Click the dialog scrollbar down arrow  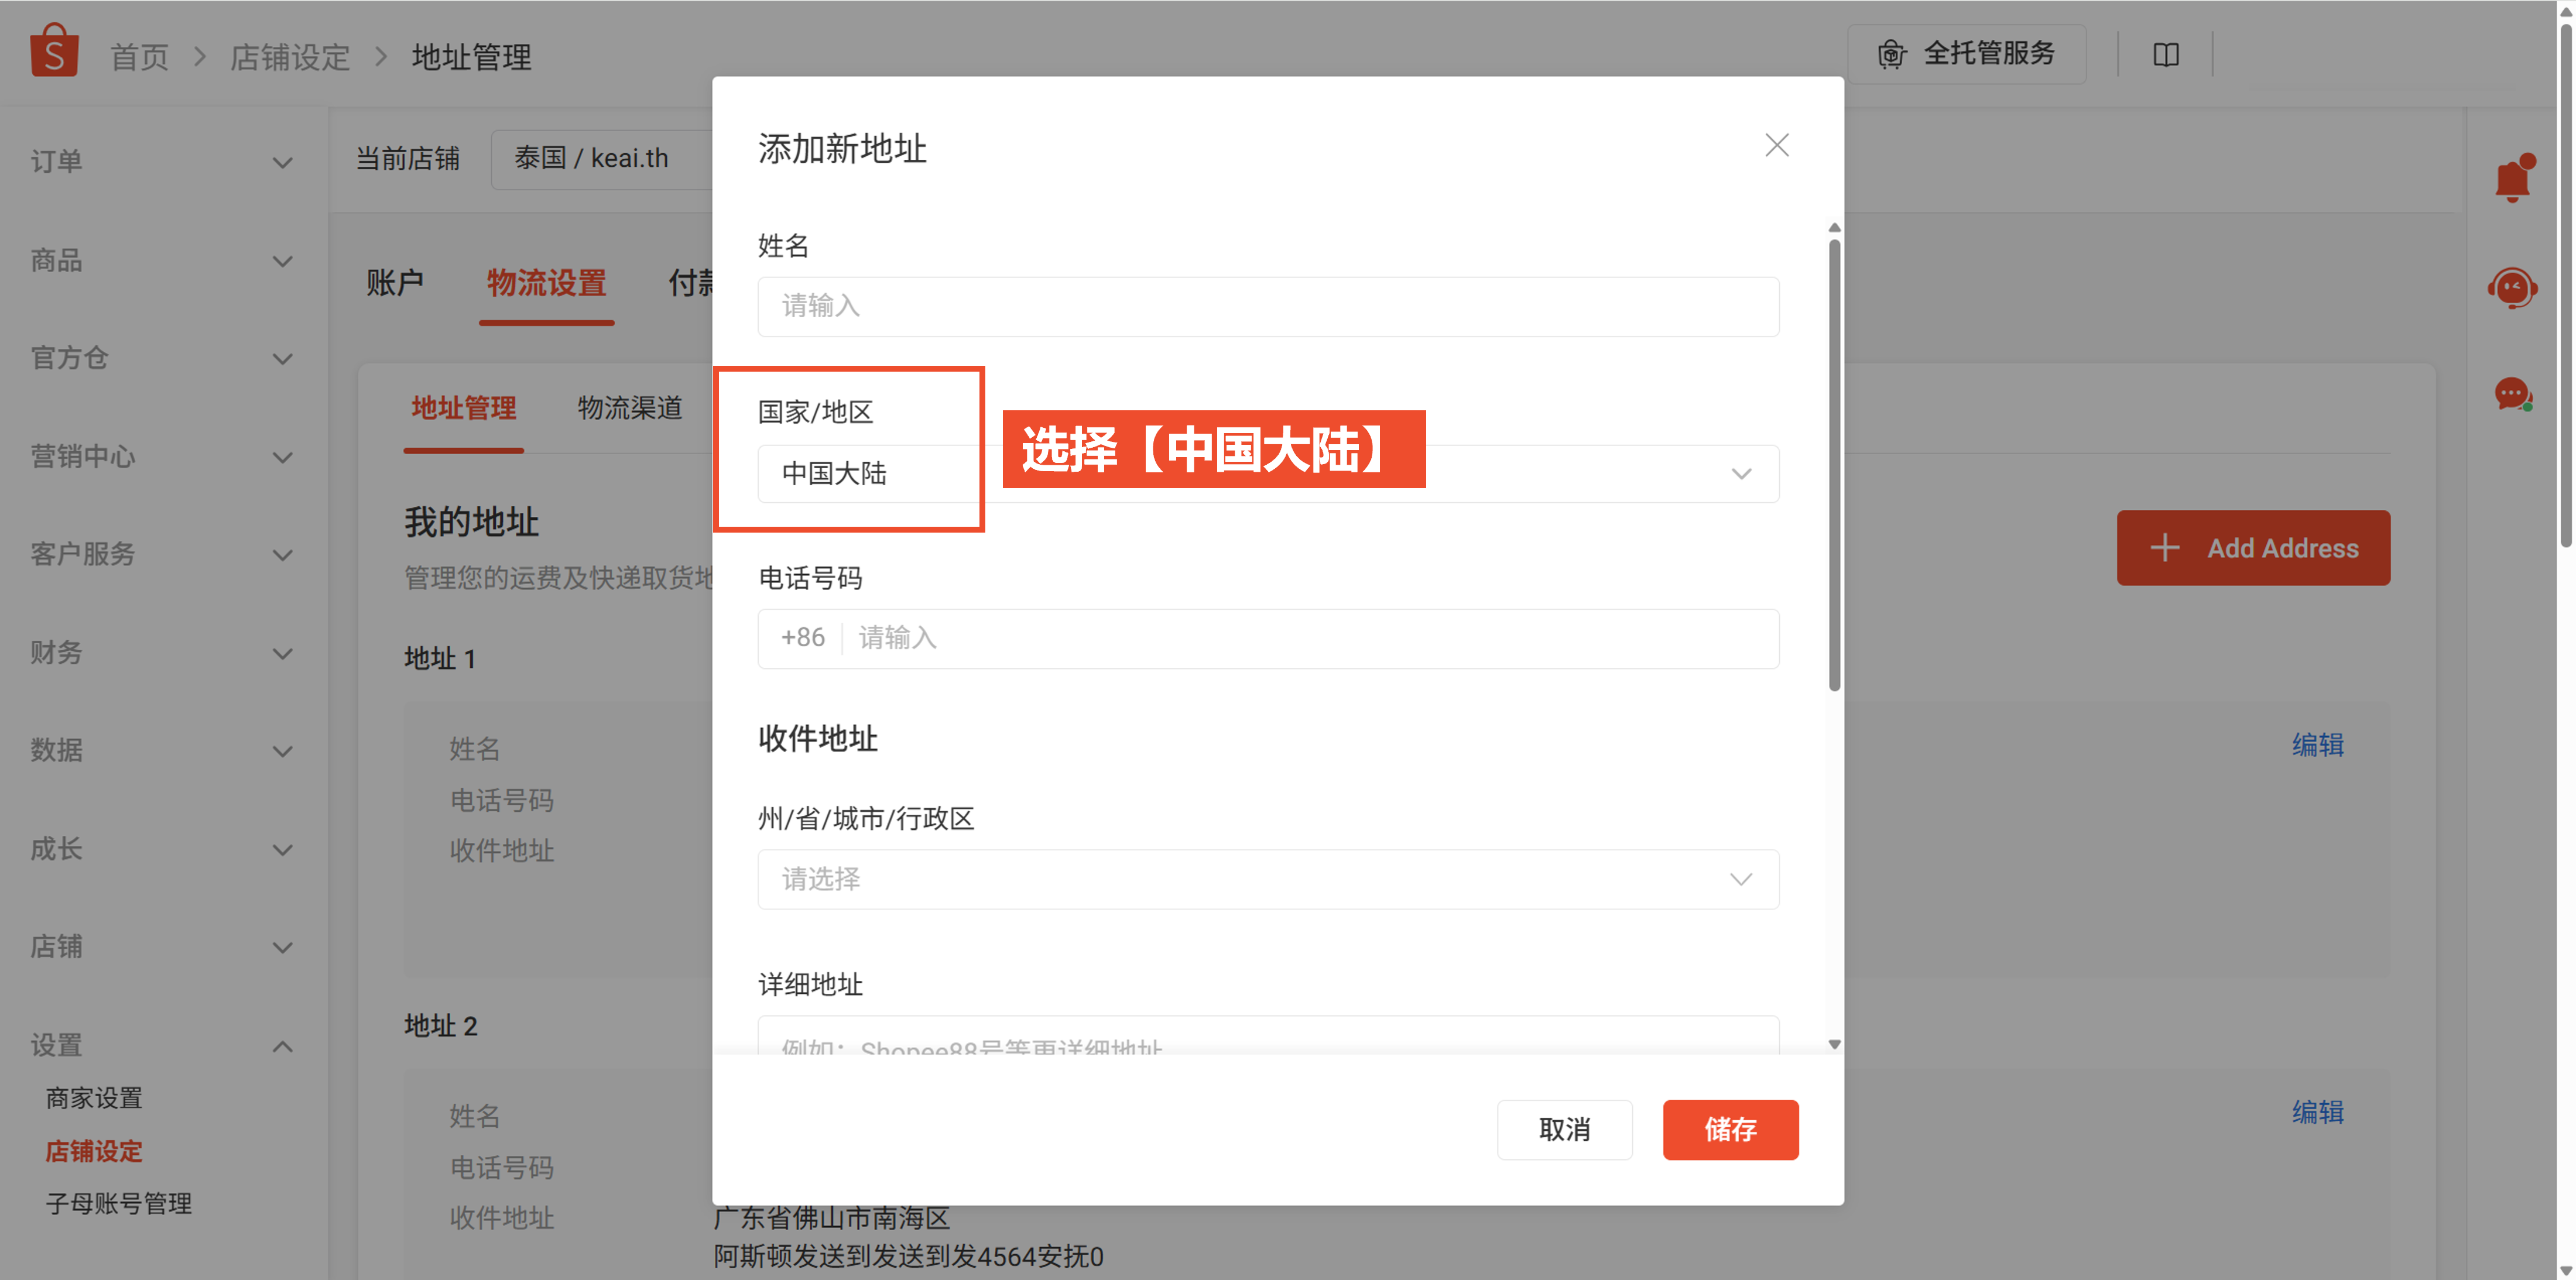pyautogui.click(x=1834, y=1044)
